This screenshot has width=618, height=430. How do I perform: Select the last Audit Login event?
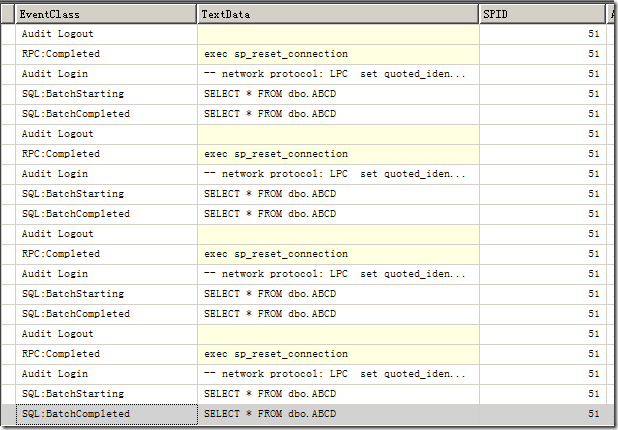click(x=55, y=374)
